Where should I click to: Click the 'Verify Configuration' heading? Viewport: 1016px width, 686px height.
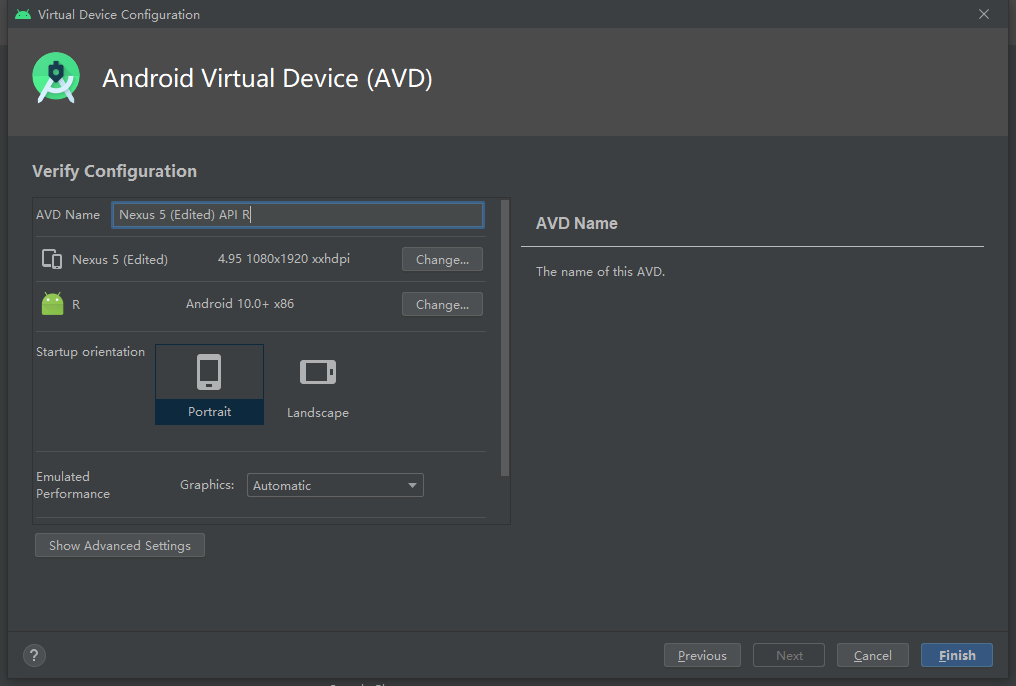click(114, 171)
